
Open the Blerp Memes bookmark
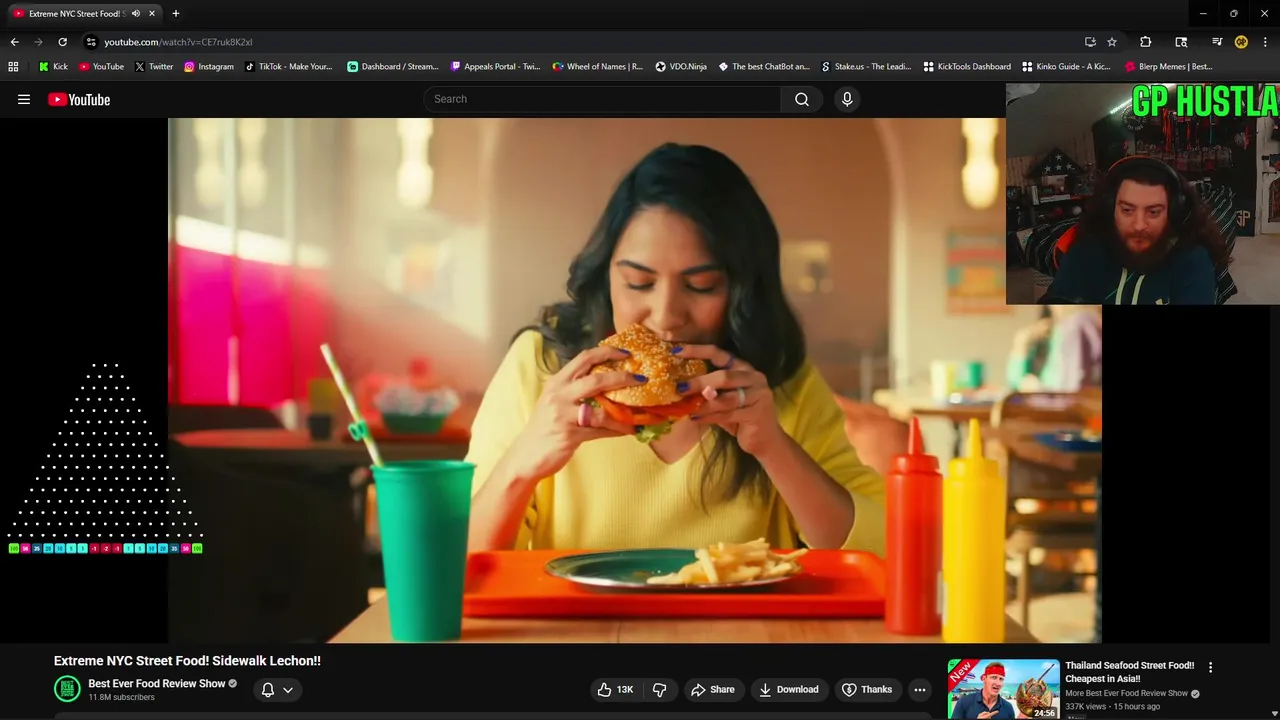coord(1169,67)
